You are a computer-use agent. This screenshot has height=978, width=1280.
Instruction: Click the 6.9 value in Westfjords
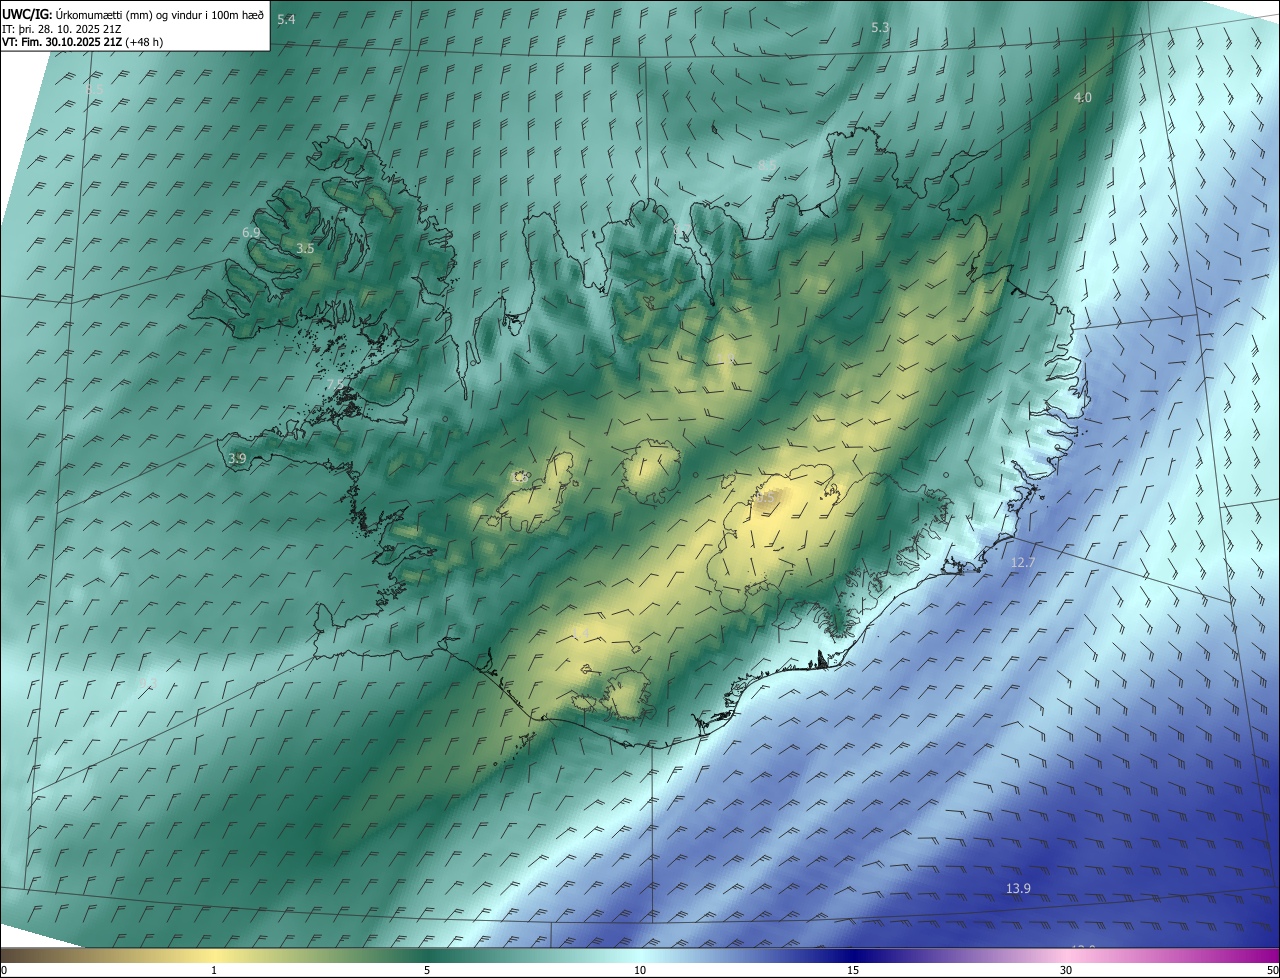[251, 232]
